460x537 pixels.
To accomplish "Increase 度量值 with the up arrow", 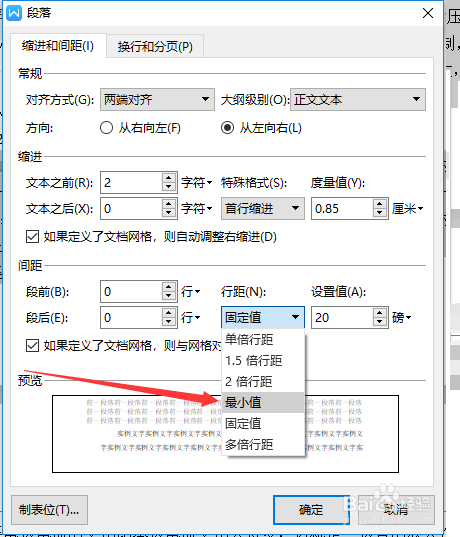I will [380, 204].
